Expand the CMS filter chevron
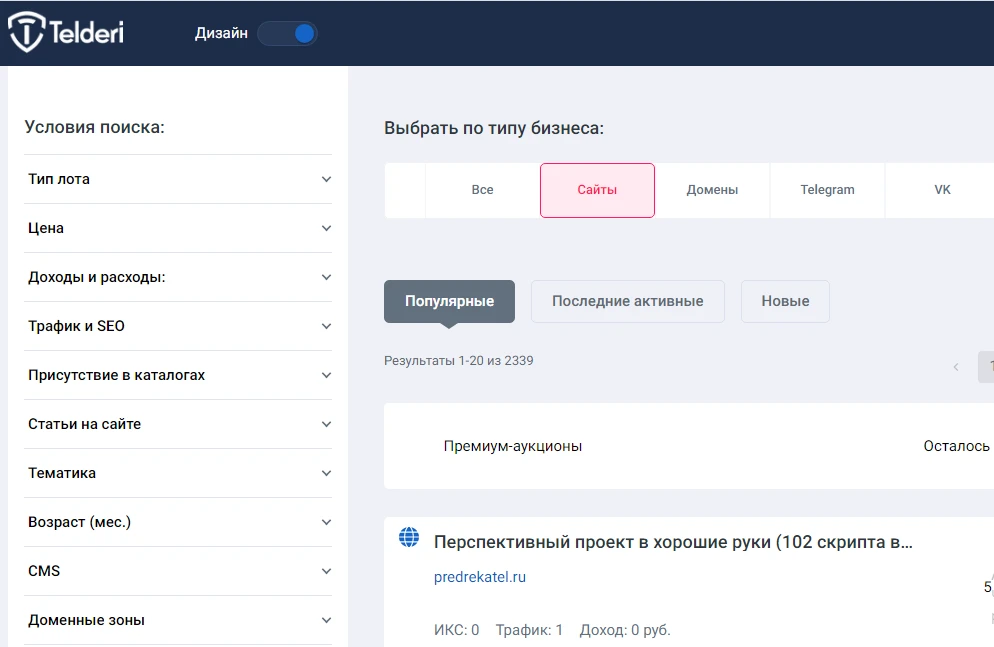This screenshot has width=994, height=647. click(326, 571)
